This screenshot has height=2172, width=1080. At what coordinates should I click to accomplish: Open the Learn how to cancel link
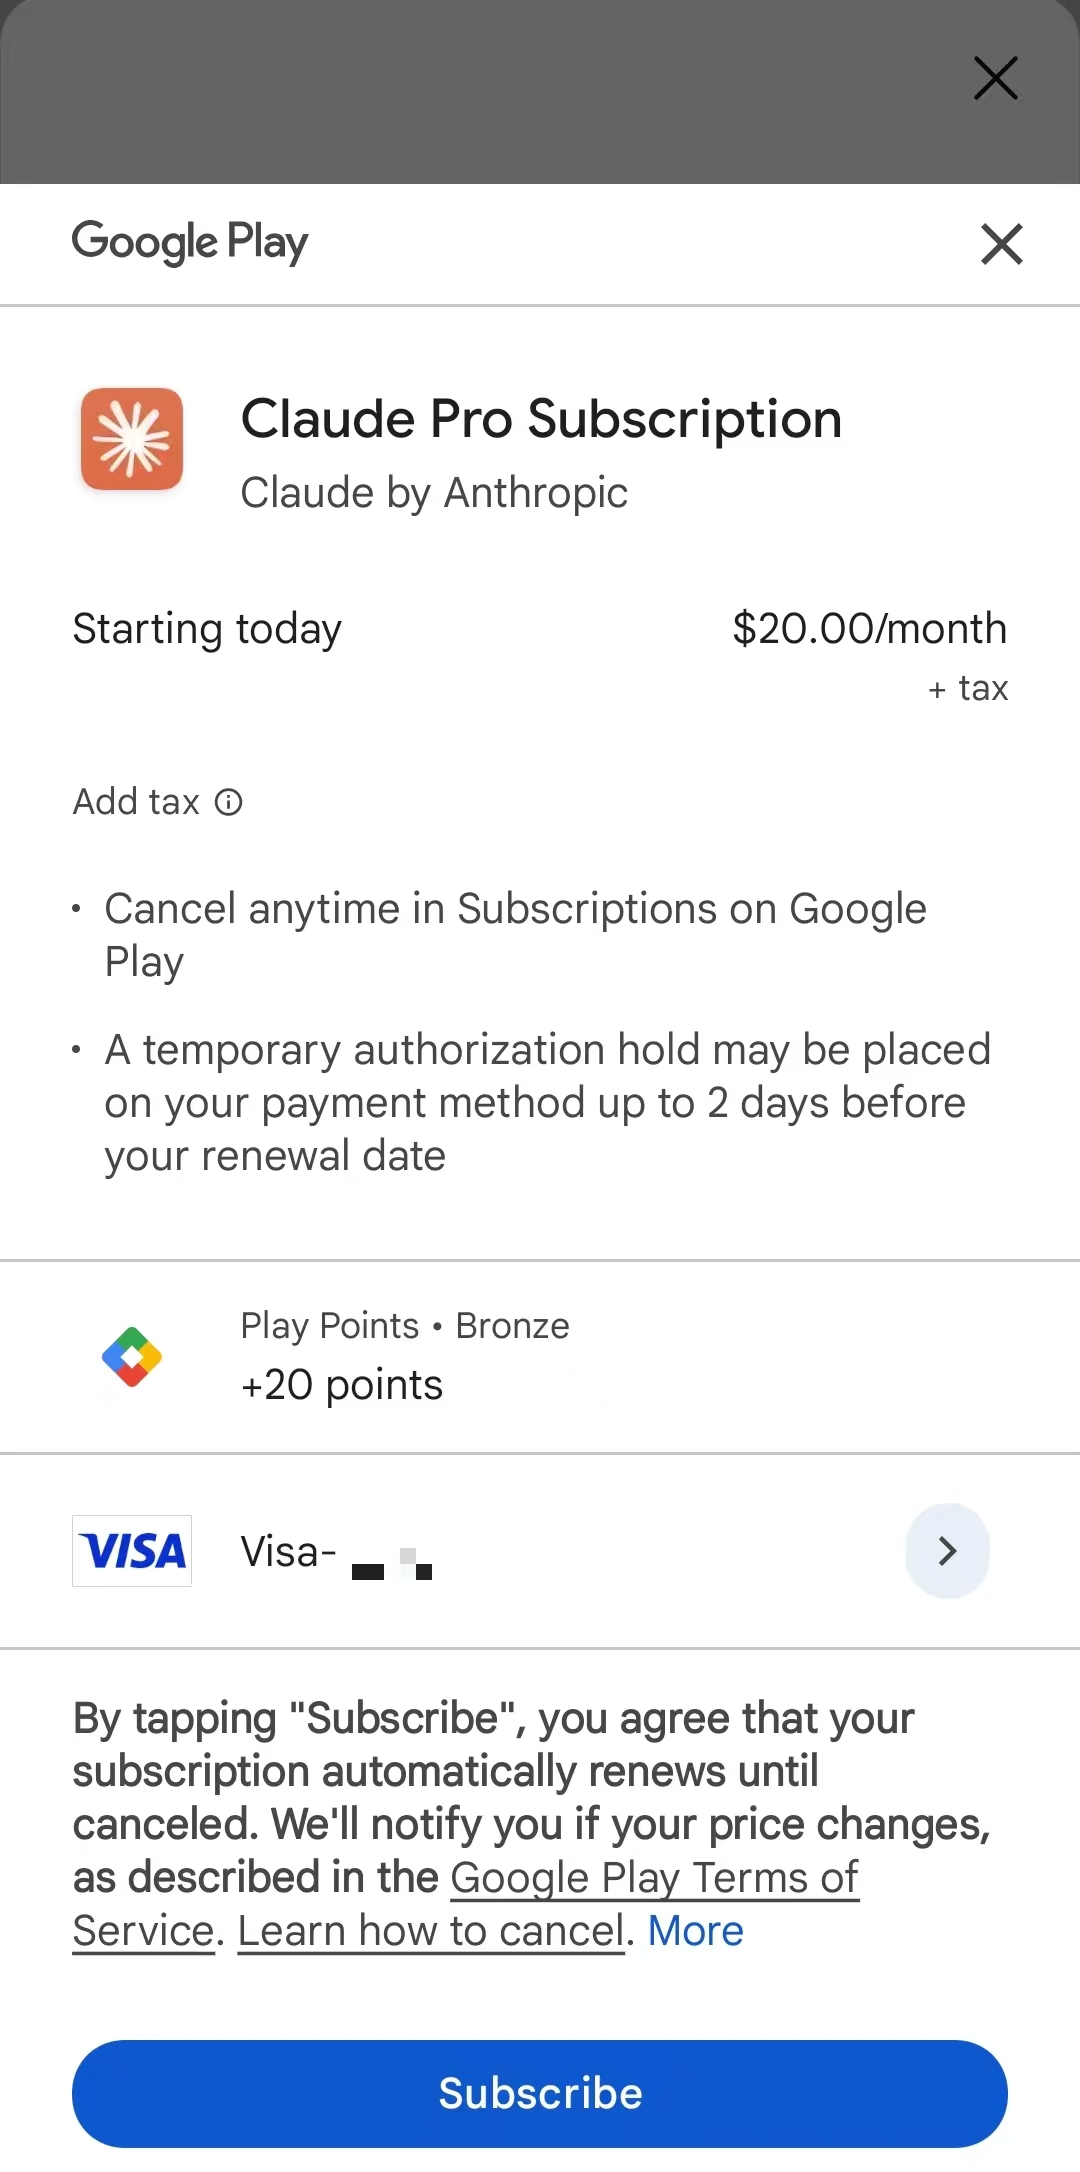click(x=431, y=1931)
